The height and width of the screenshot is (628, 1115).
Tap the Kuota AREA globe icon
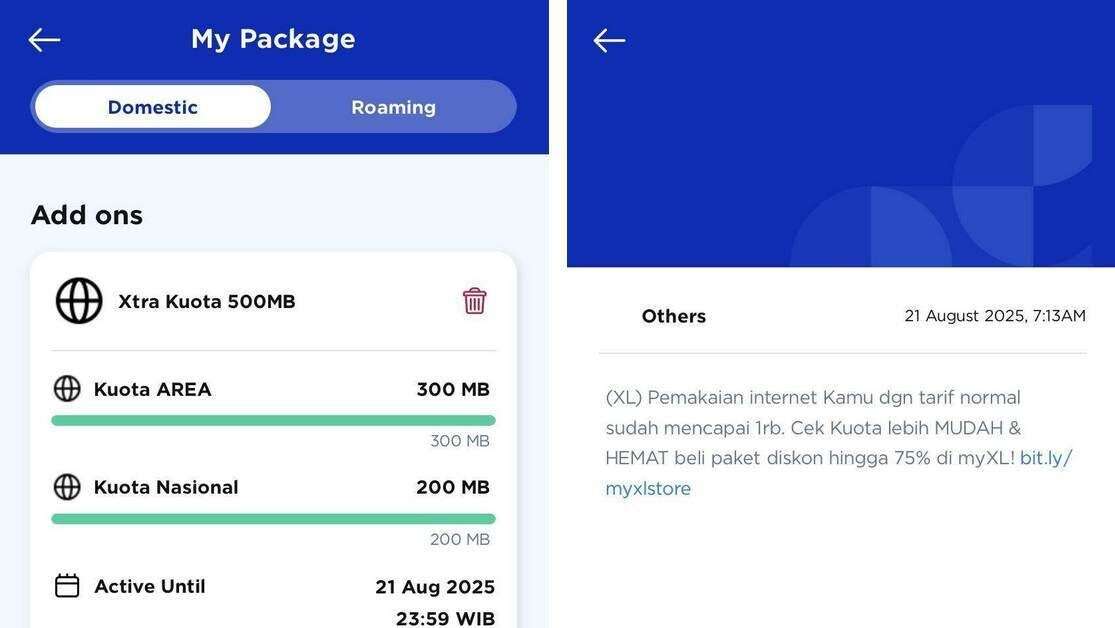point(67,389)
